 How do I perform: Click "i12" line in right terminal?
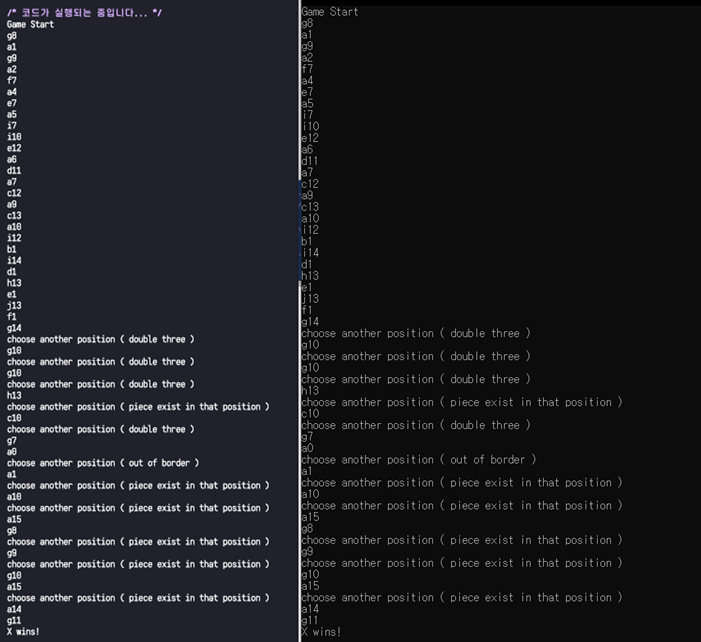(x=310, y=230)
